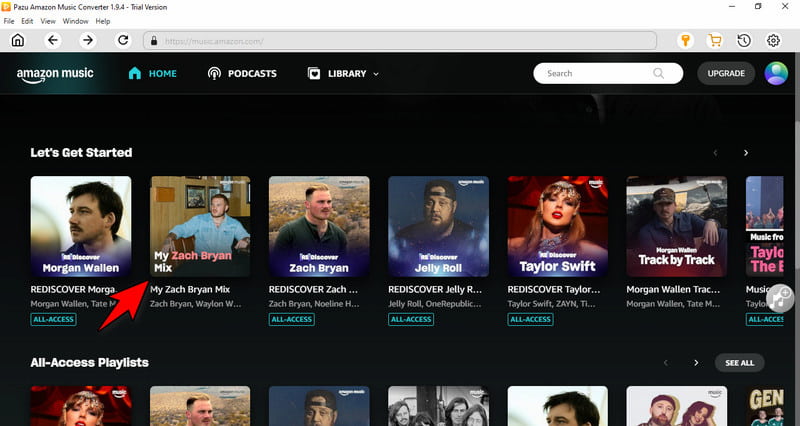
Task: Click the My Zach Bryan Mix title
Action: [x=190, y=289]
